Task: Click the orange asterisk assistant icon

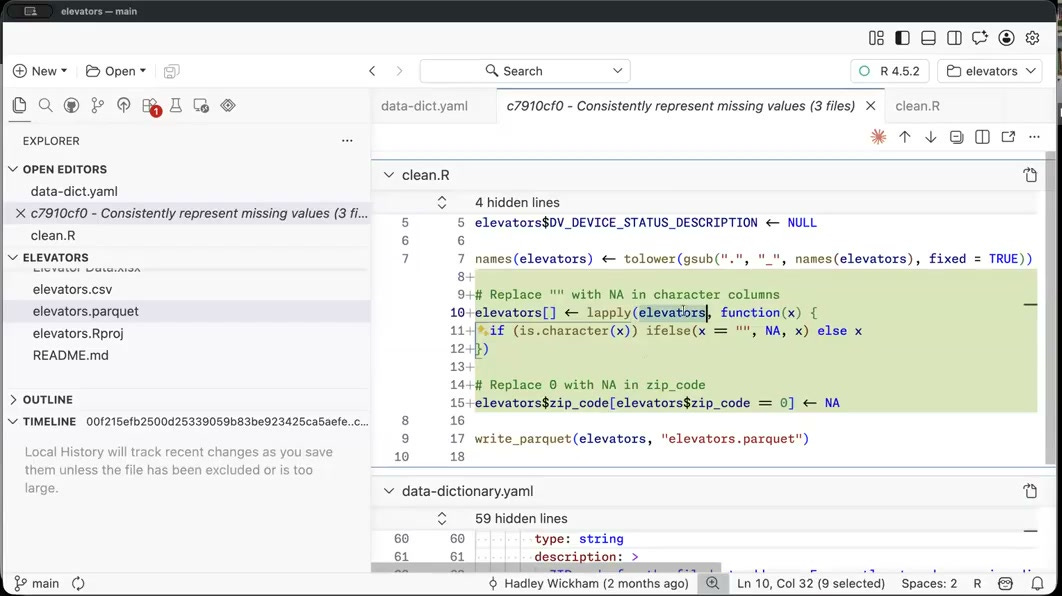Action: tap(878, 137)
